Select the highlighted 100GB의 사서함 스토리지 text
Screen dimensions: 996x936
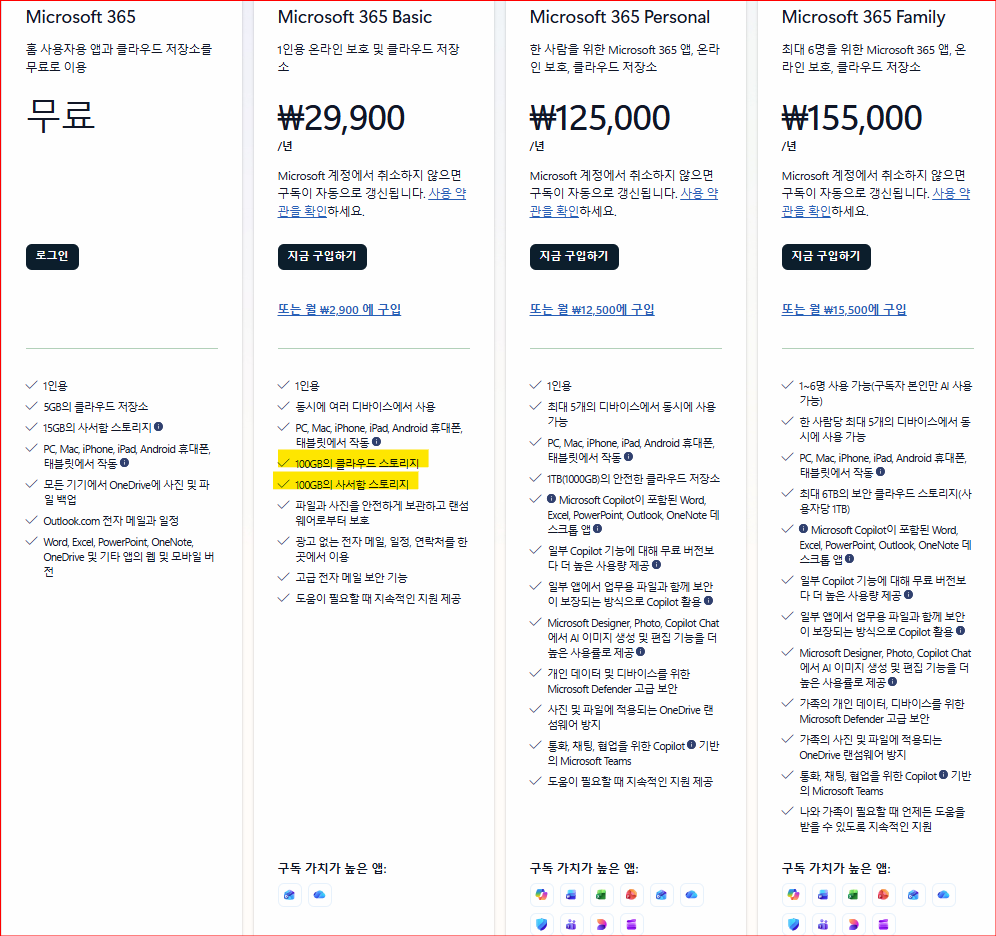352,484
